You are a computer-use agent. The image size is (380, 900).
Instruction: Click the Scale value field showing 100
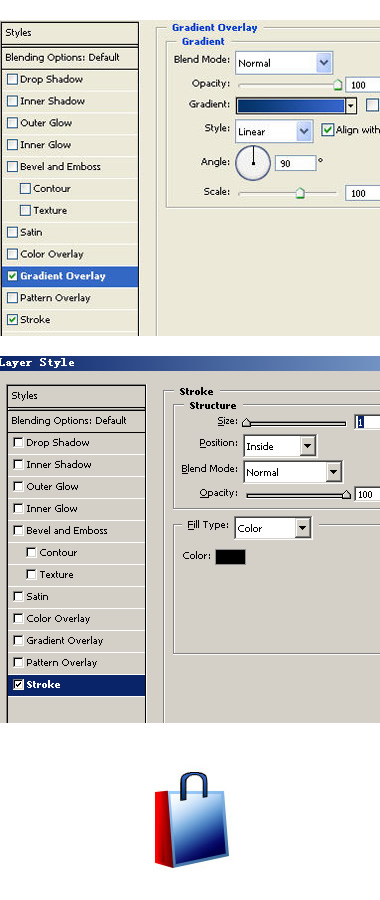coord(362,193)
